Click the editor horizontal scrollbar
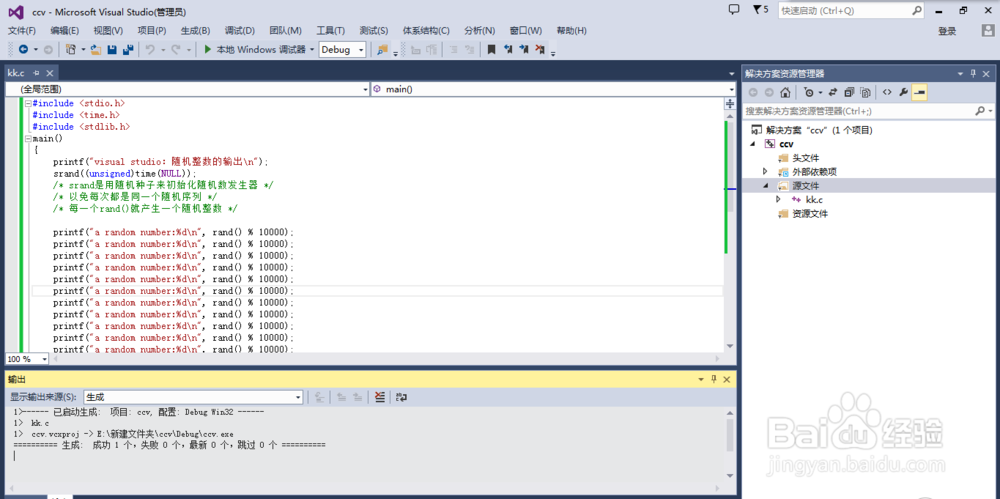The width and height of the screenshot is (1000, 499). tap(388, 359)
